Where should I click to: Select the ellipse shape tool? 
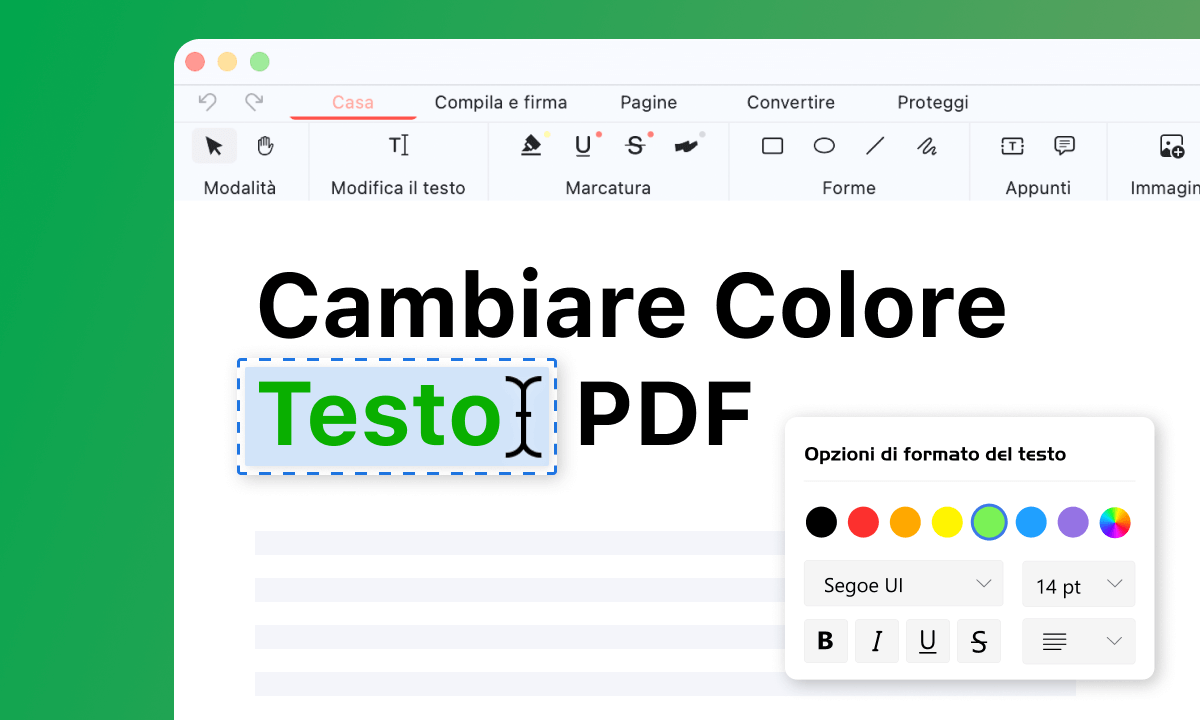(823, 145)
